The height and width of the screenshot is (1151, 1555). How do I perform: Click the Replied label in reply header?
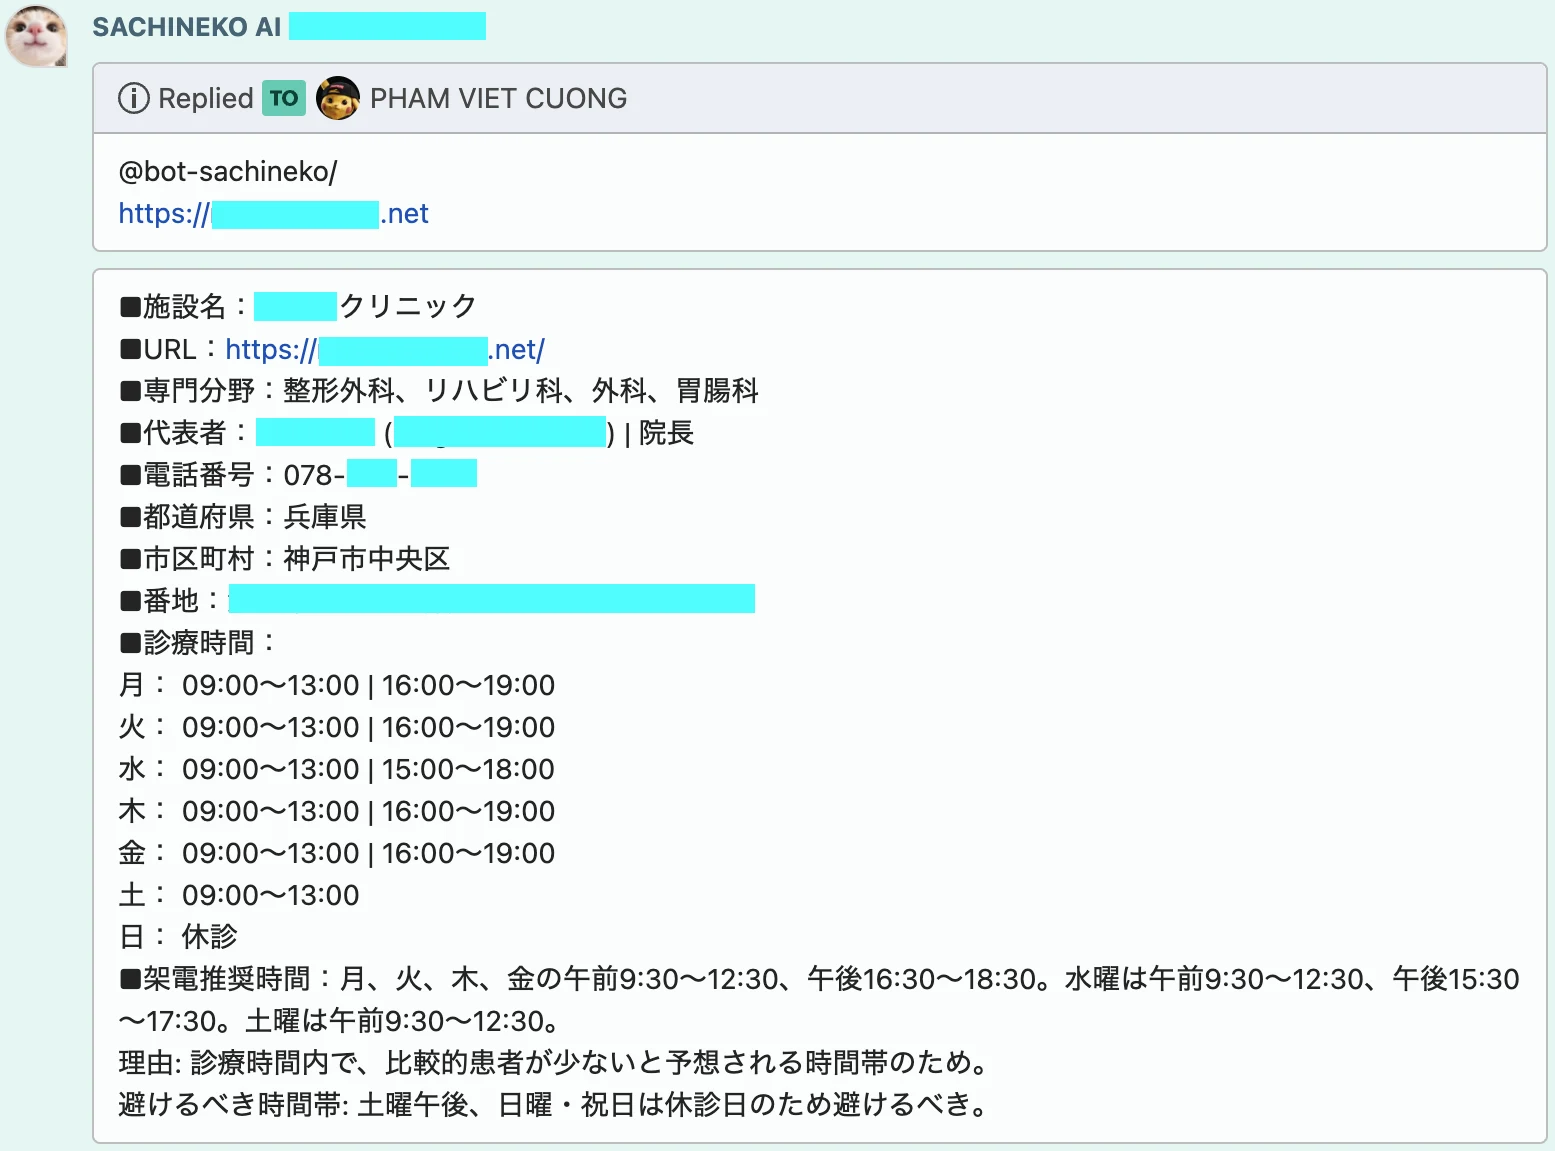(205, 98)
